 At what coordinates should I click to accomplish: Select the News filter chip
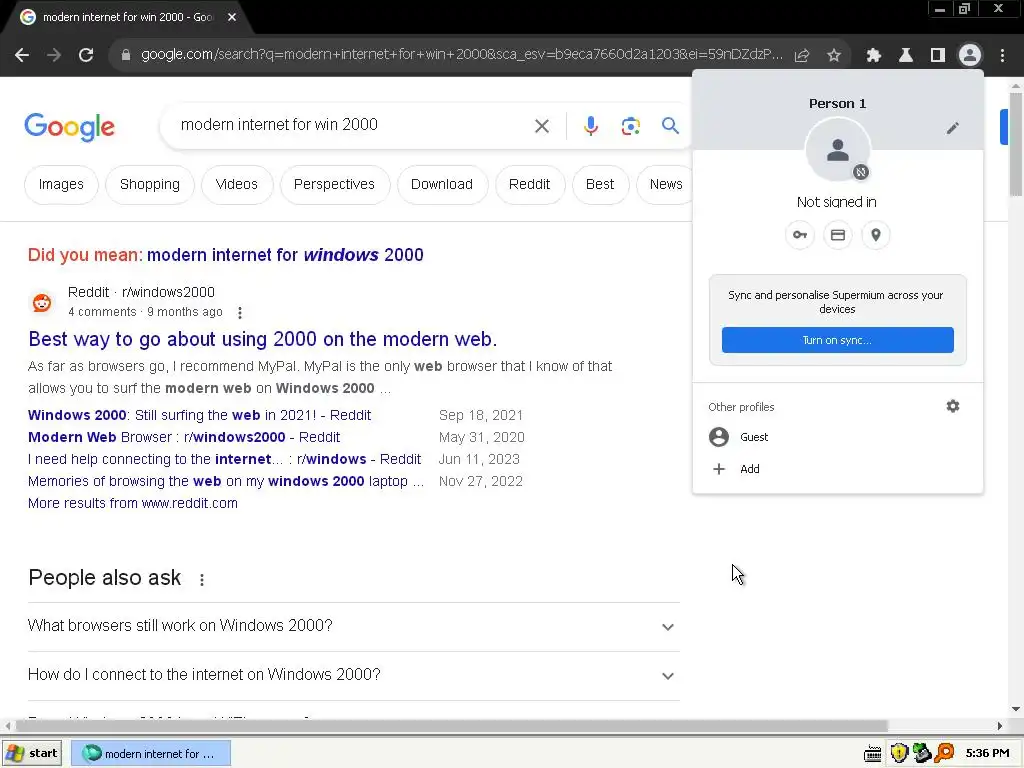pyautogui.click(x=665, y=185)
